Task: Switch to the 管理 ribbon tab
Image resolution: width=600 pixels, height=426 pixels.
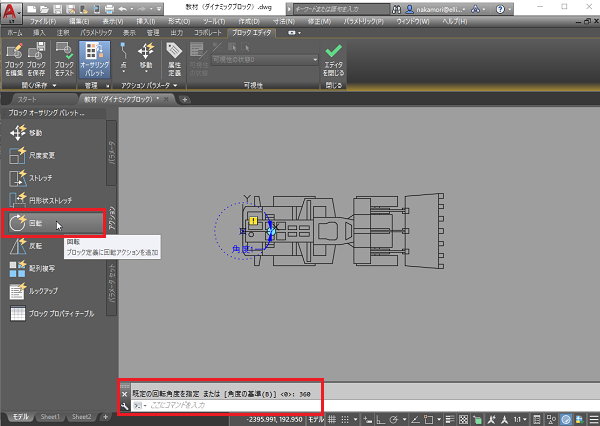Action: click(x=153, y=33)
